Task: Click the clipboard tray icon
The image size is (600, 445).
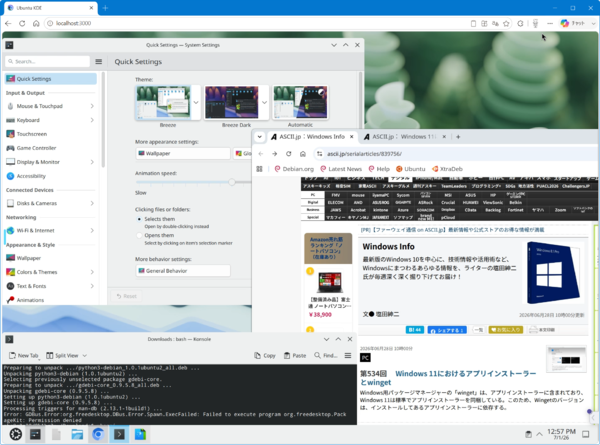Action: point(528,434)
